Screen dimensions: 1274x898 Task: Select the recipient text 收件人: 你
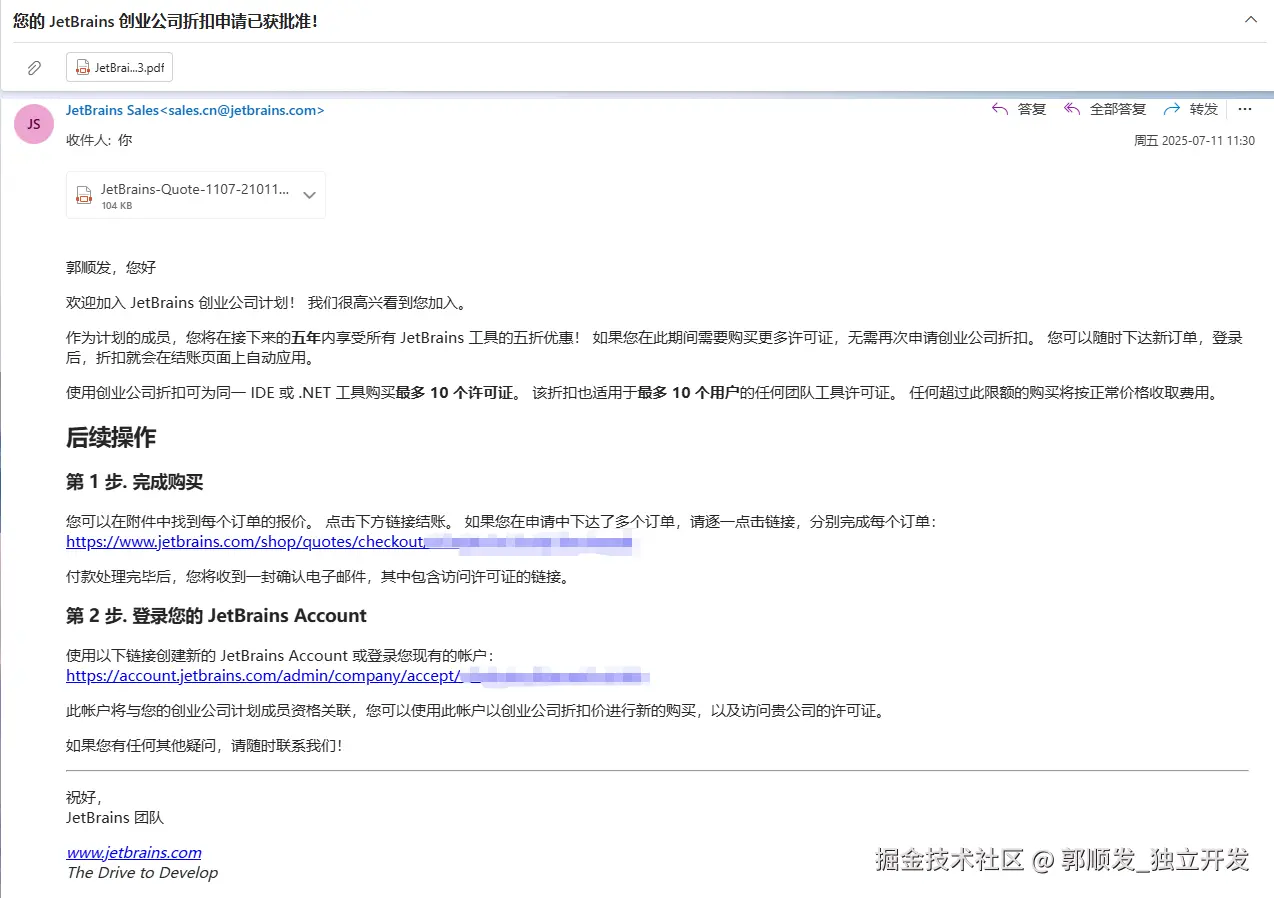[97, 140]
